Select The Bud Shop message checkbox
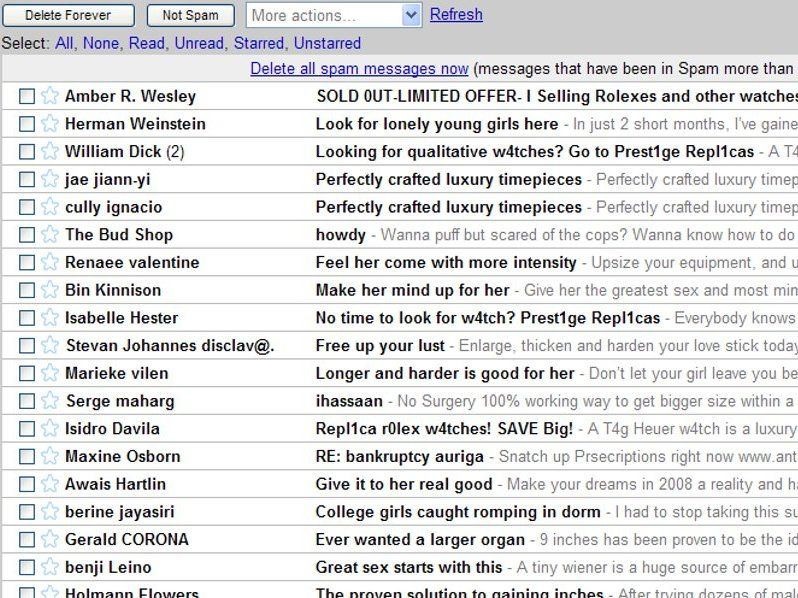 point(26,235)
